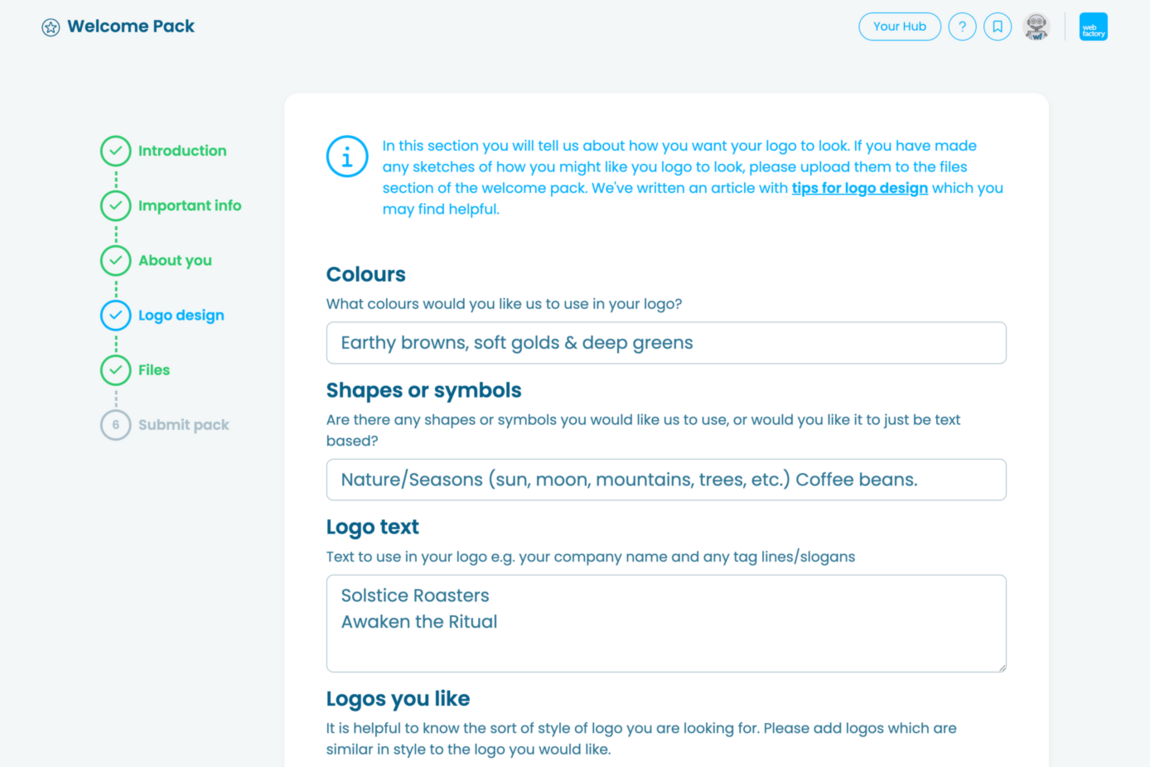1150x767 pixels.
Task: Click the Shapes or symbols input box
Action: (666, 479)
